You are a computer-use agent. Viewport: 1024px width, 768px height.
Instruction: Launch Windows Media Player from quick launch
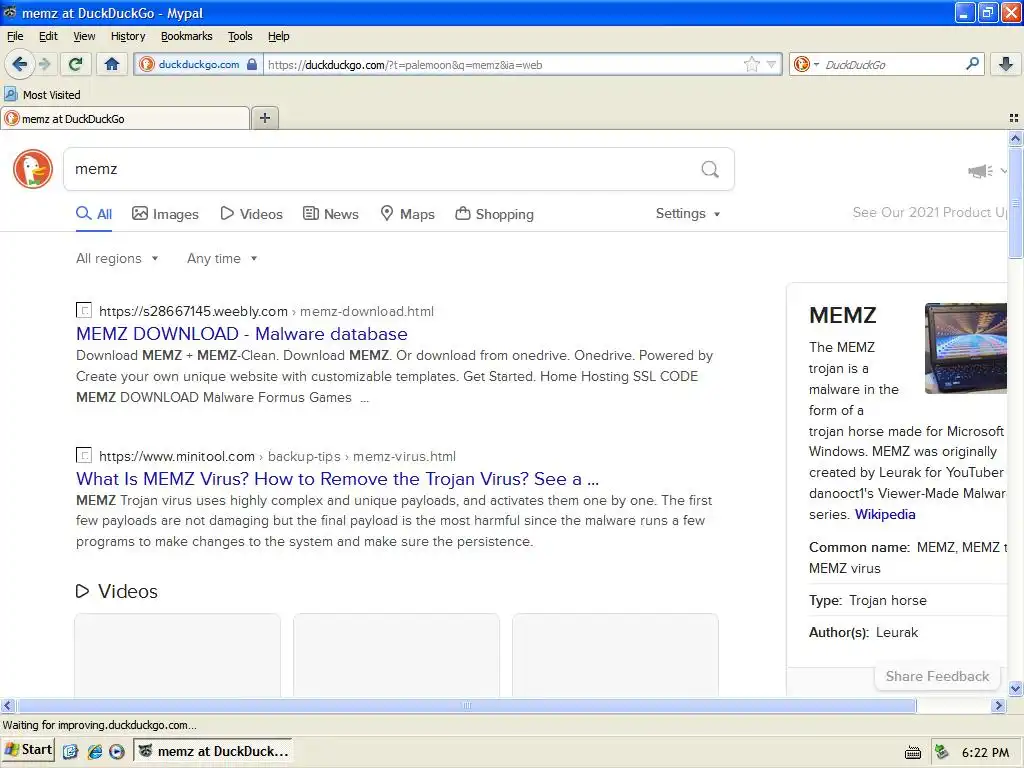[x=117, y=752]
